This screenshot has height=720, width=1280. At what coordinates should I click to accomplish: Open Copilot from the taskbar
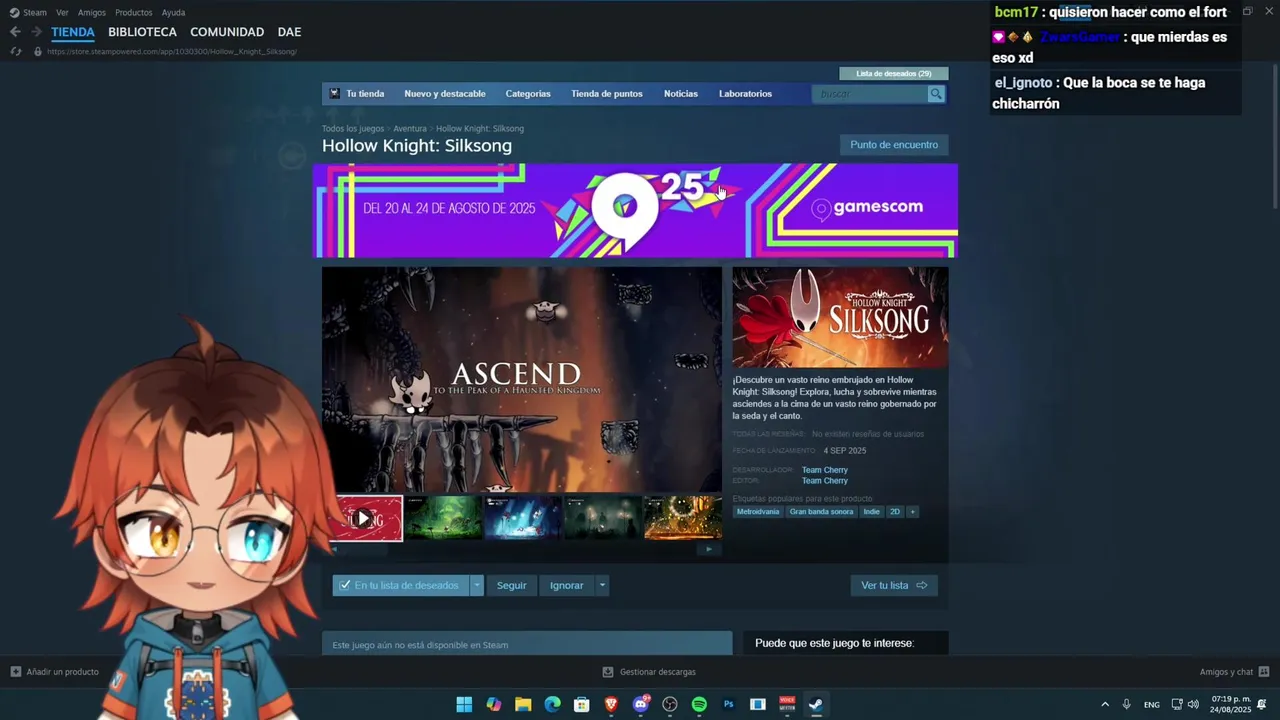point(493,705)
